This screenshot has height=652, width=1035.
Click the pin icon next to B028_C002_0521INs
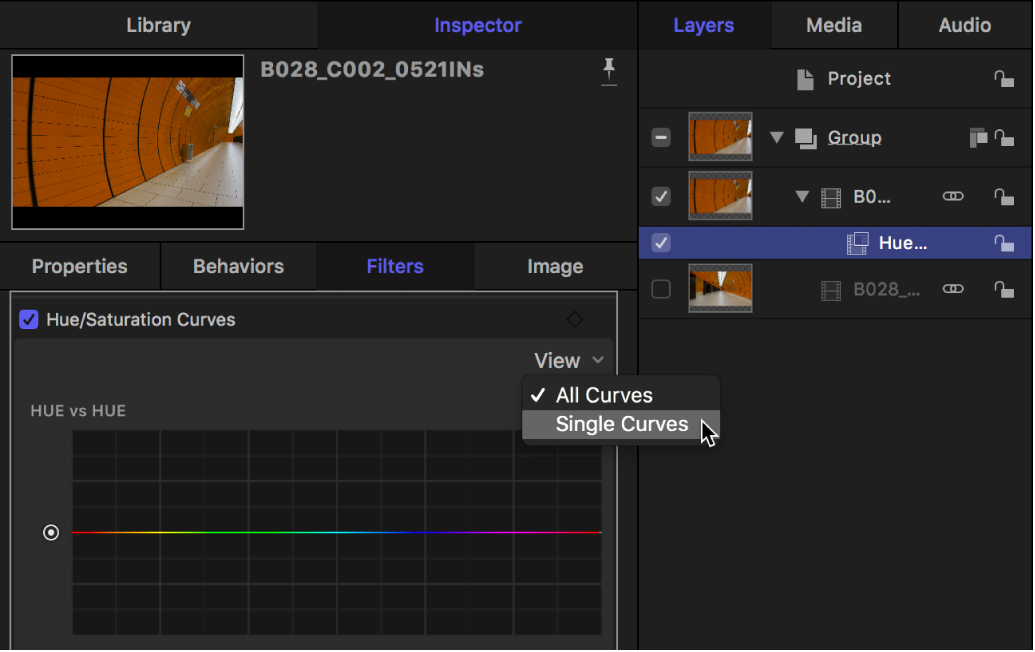pos(609,72)
